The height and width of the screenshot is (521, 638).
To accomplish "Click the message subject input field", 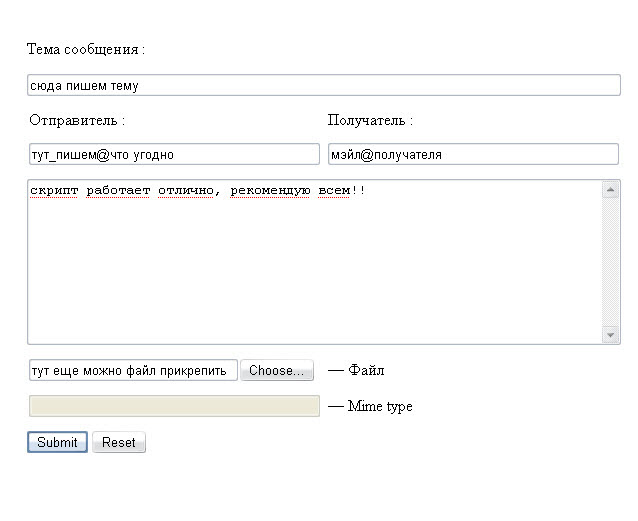I will pos(323,86).
